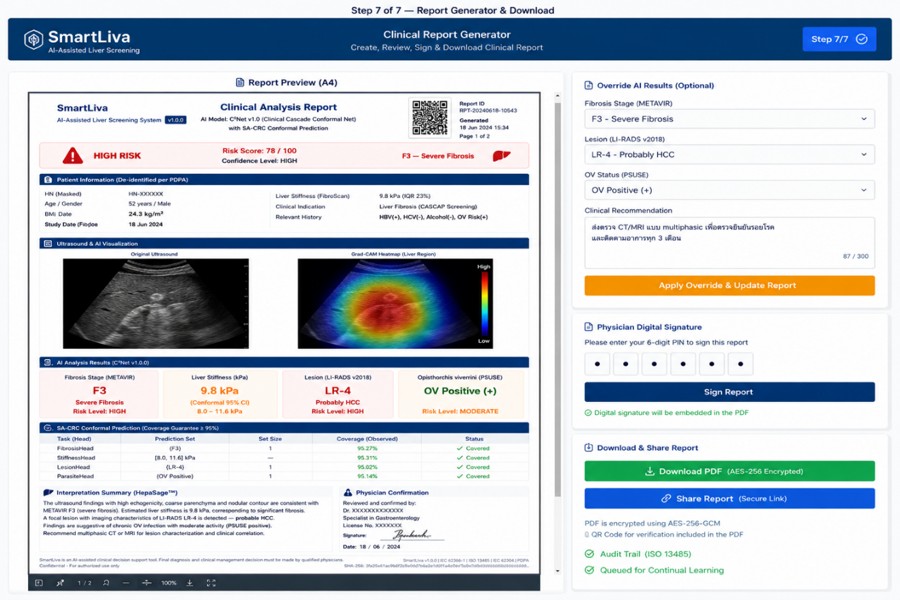Click the report preview vertical scrollbar
900x600 pixels.
coord(557,300)
